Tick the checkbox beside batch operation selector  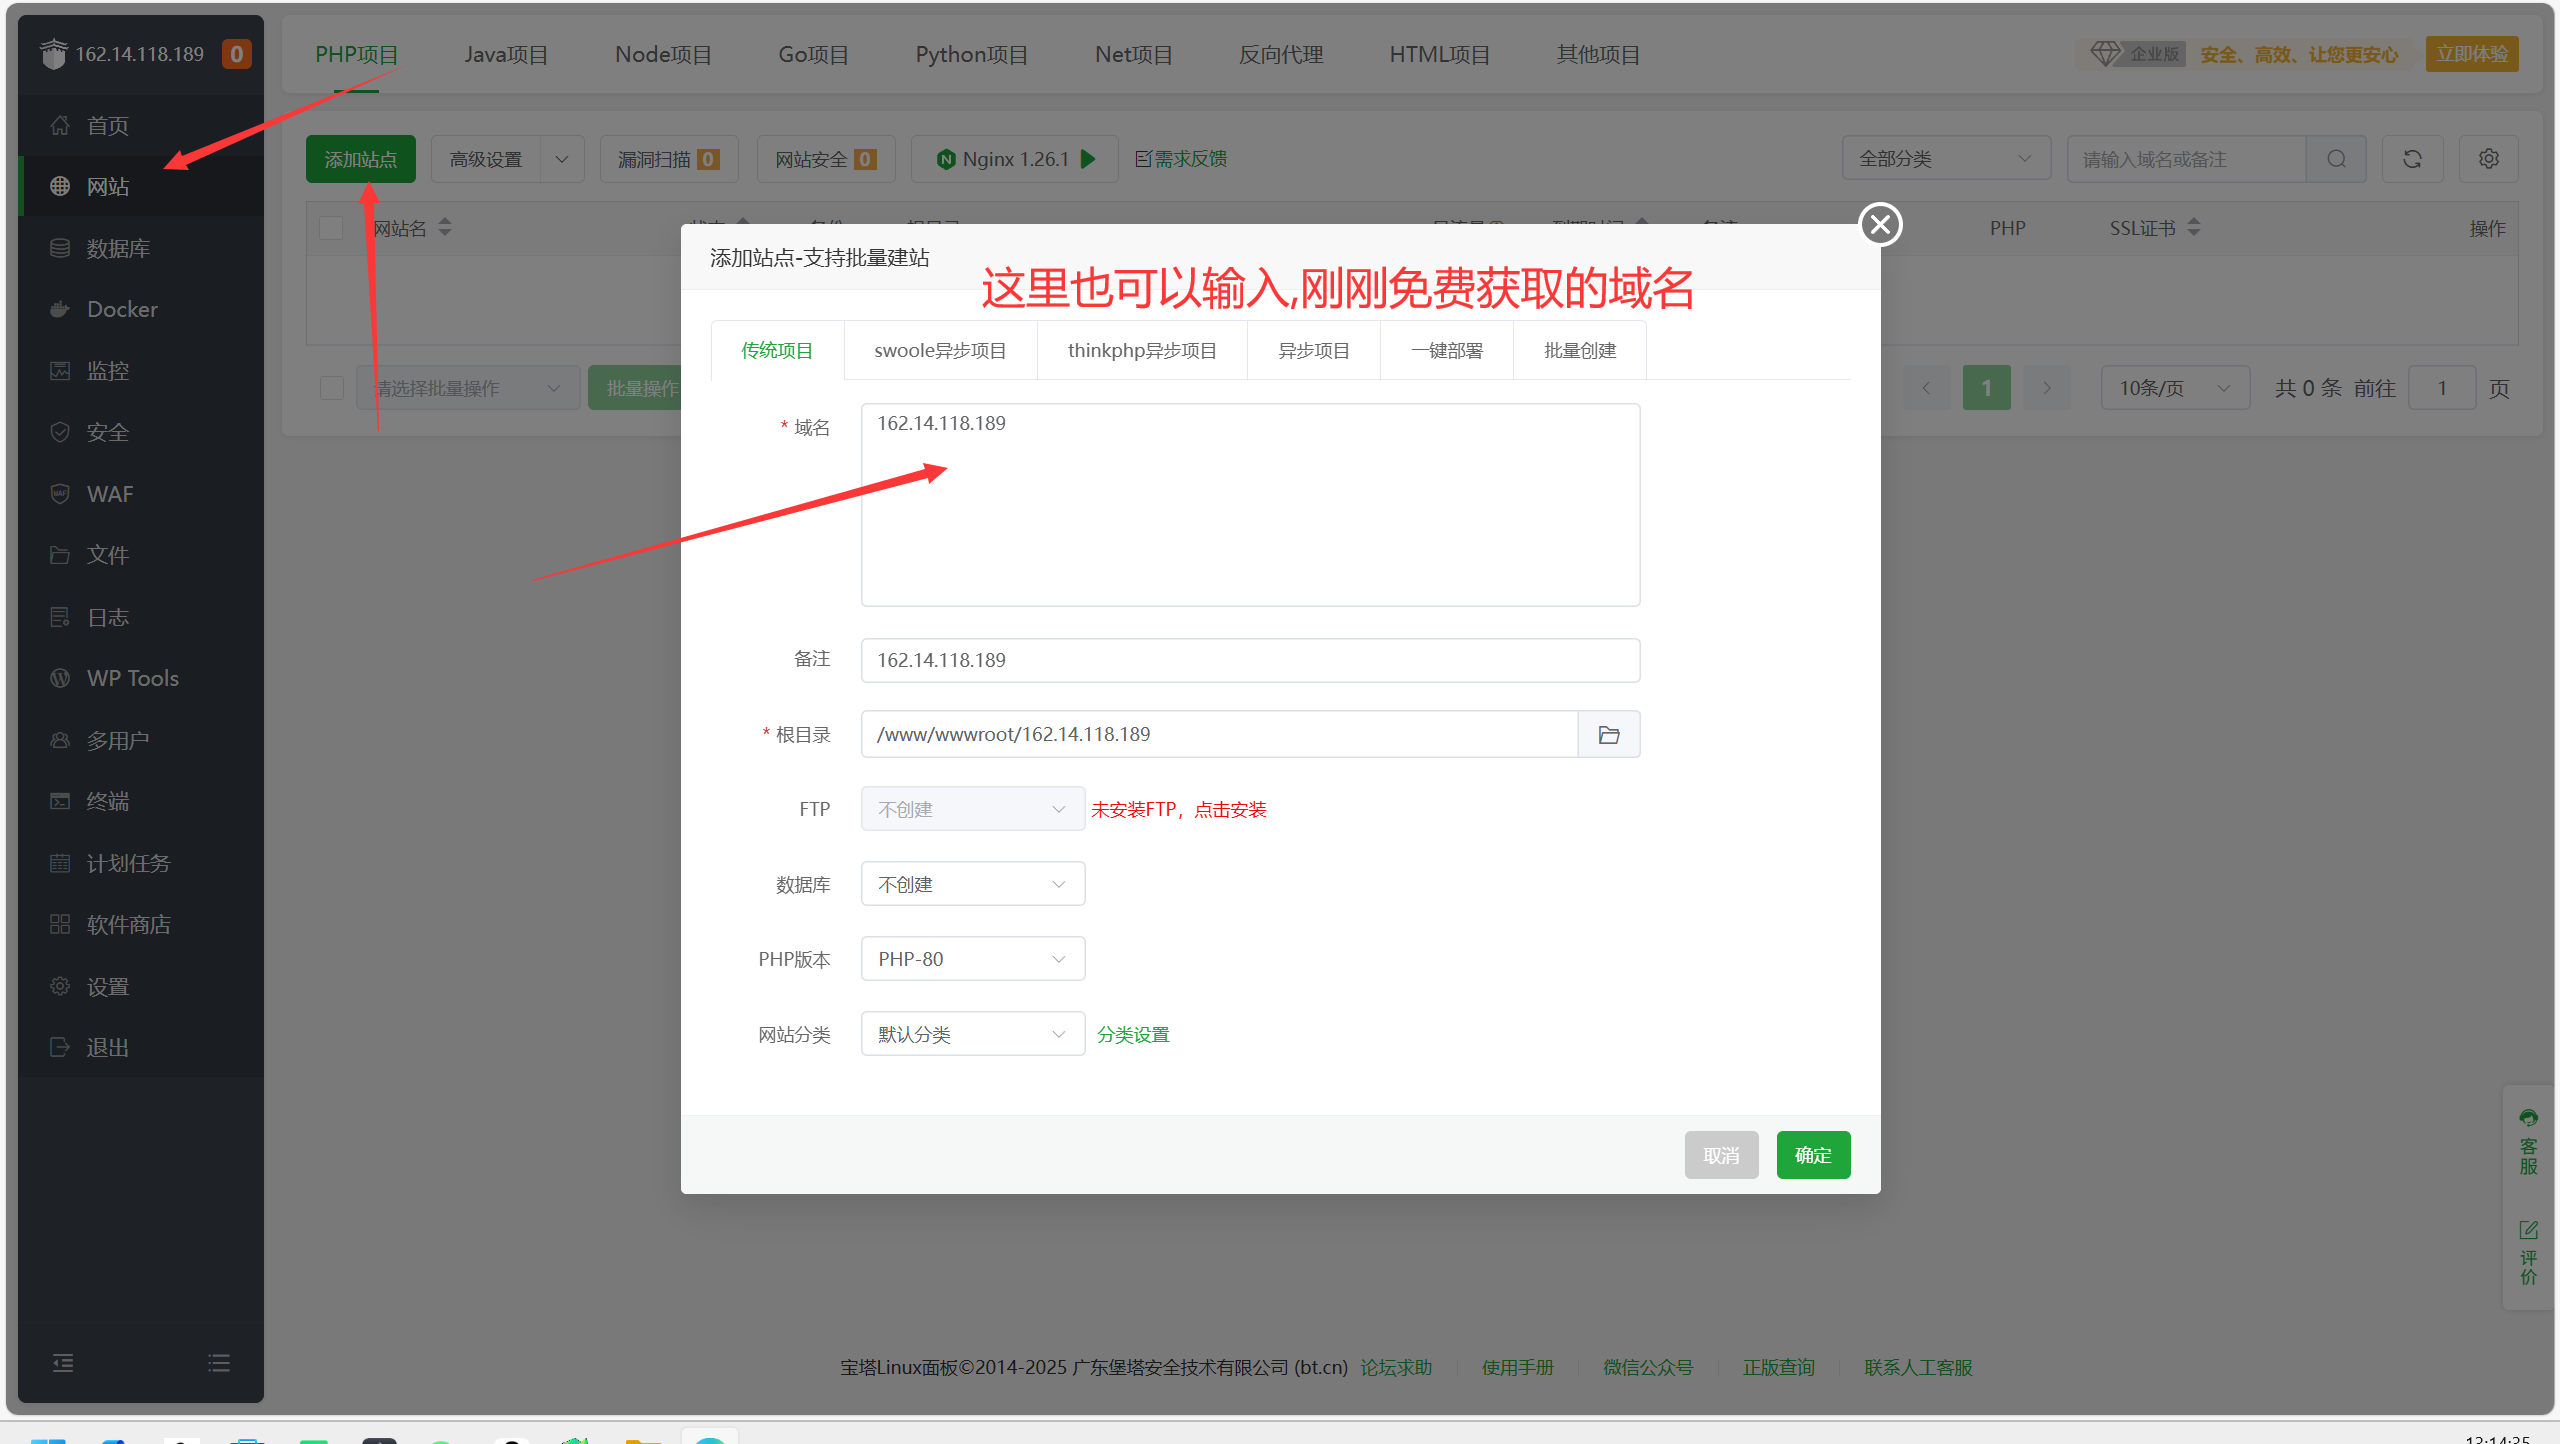click(x=332, y=388)
